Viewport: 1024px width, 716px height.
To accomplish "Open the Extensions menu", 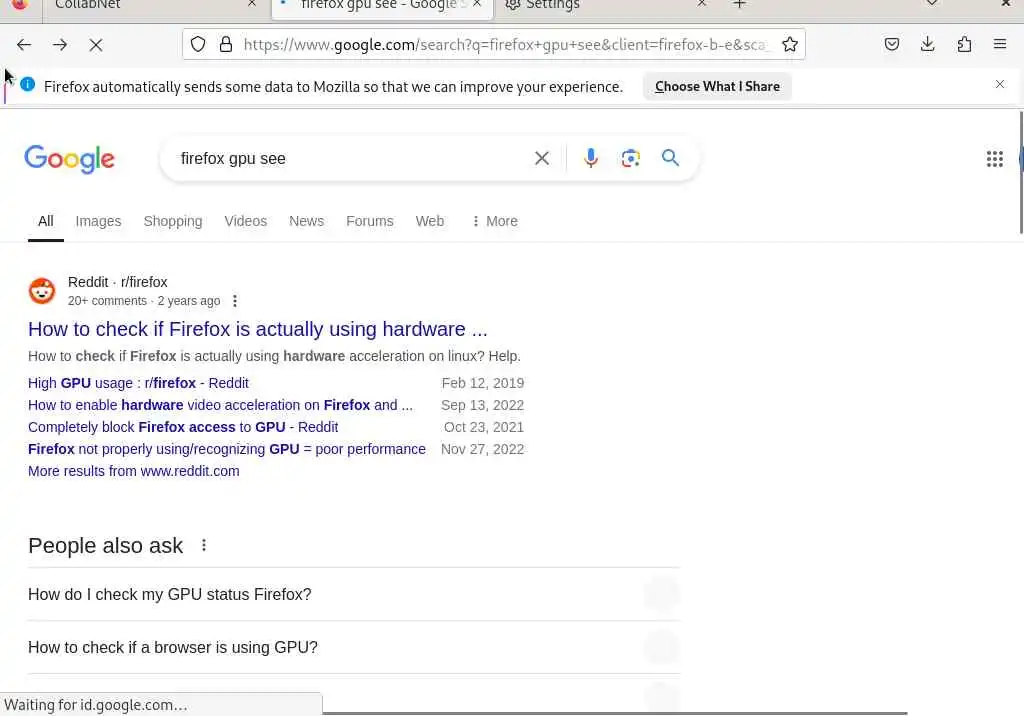I will click(x=964, y=44).
